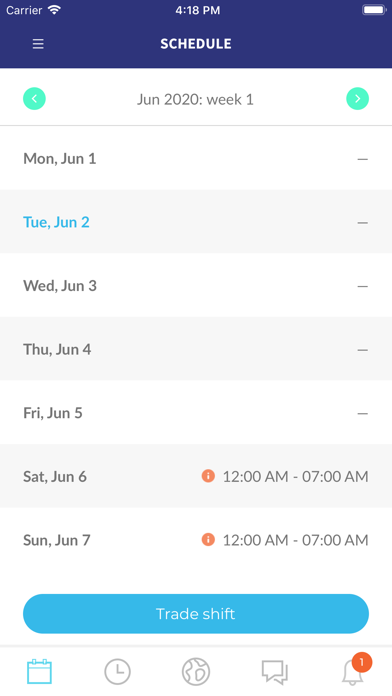
Task: Tap the battery indicator in status bar
Action: click(374, 10)
